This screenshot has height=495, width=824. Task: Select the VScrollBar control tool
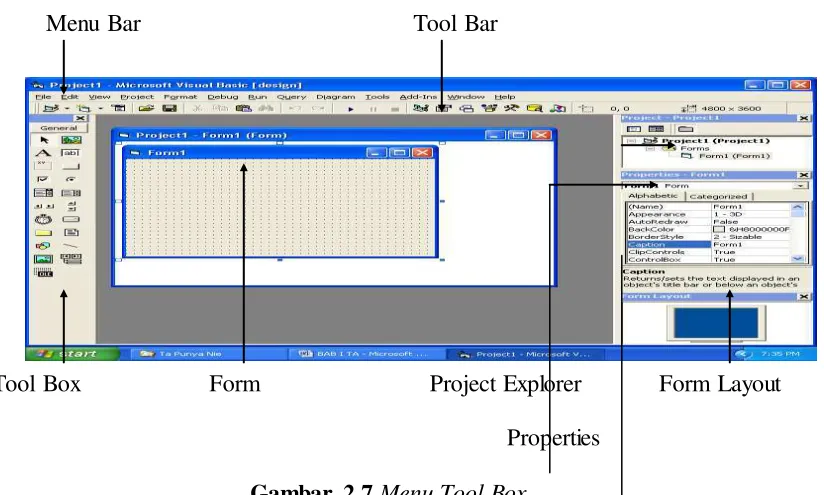[x=71, y=206]
